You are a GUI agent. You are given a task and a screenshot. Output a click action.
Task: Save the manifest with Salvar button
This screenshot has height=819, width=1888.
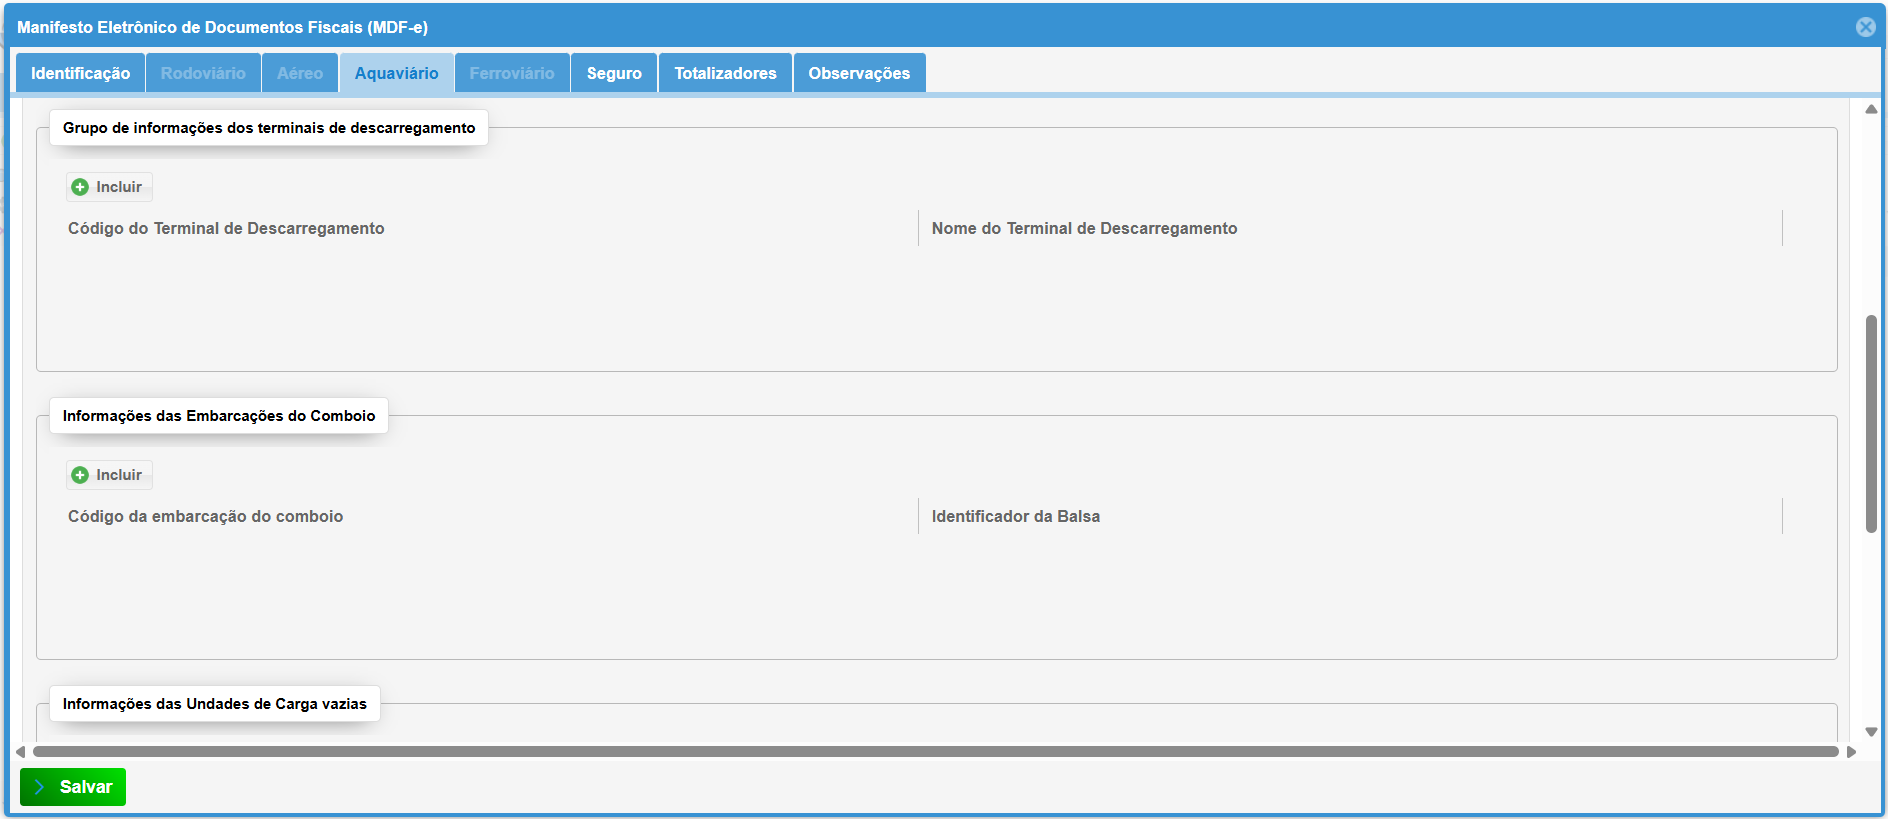point(73,787)
